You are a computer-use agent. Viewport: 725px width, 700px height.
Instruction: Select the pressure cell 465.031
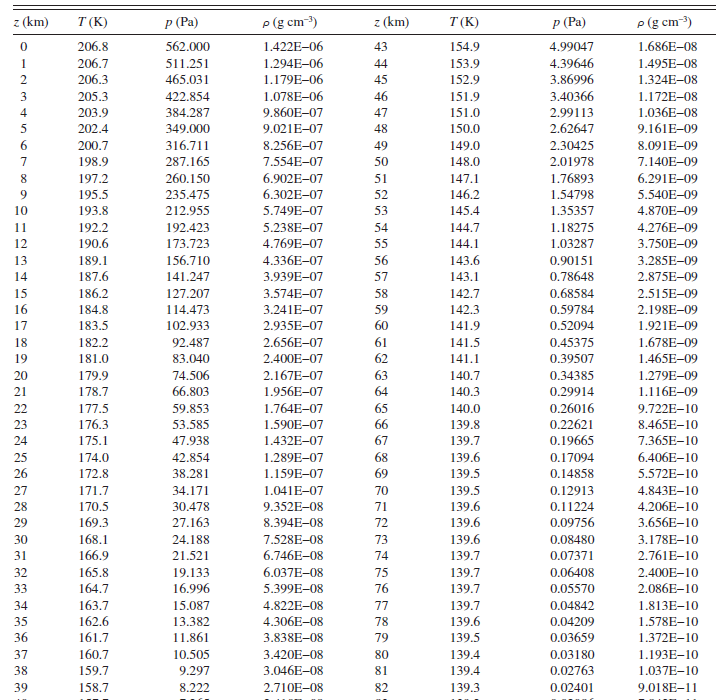click(188, 80)
